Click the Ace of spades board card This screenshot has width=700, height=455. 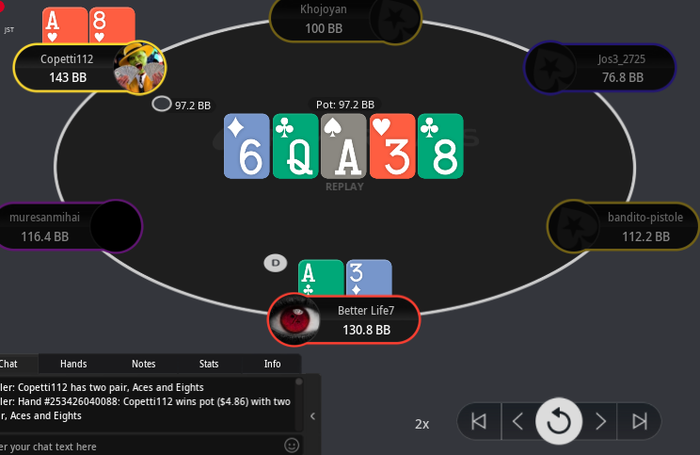344,146
